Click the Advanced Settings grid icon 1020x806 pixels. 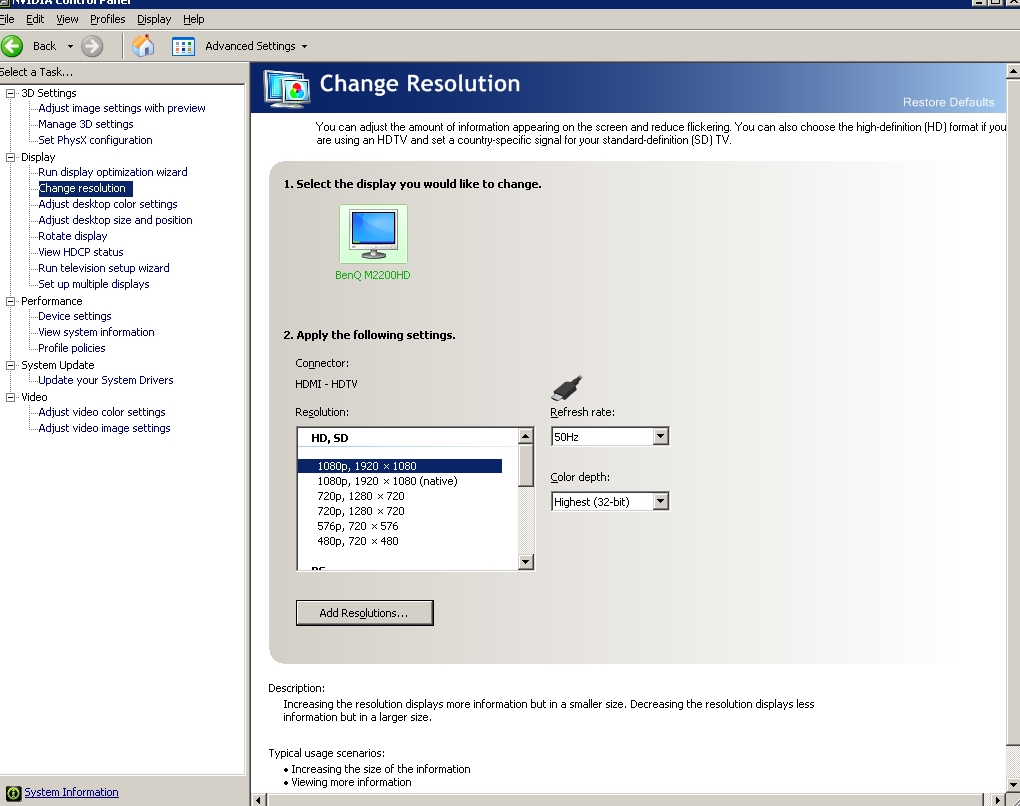pyautogui.click(x=183, y=46)
